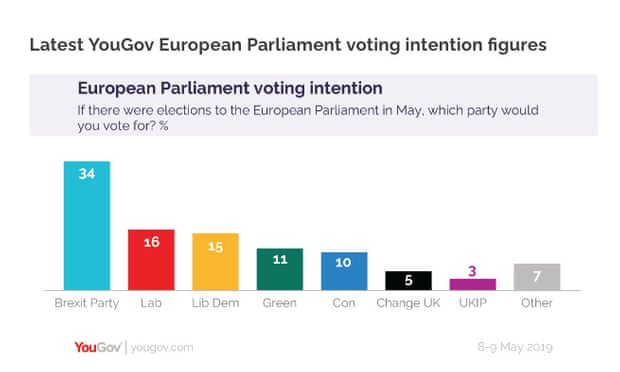
Task: Click the 3 value above UKIP bar
Action: click(472, 271)
